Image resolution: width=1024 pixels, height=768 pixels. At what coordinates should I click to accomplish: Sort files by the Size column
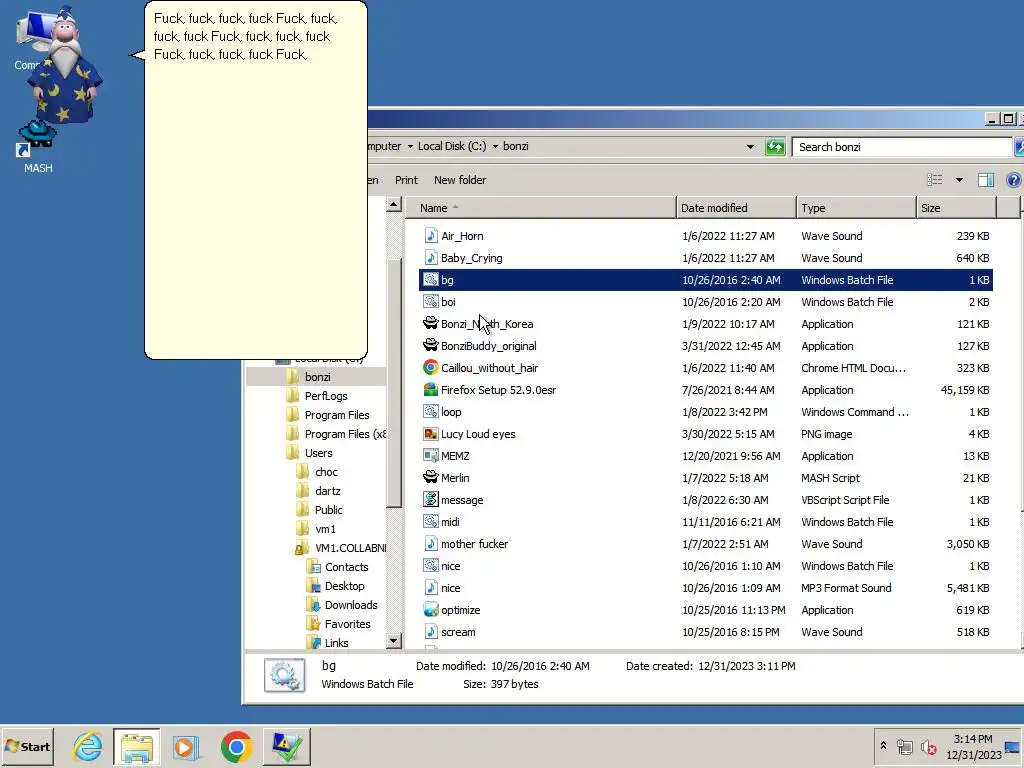point(956,208)
